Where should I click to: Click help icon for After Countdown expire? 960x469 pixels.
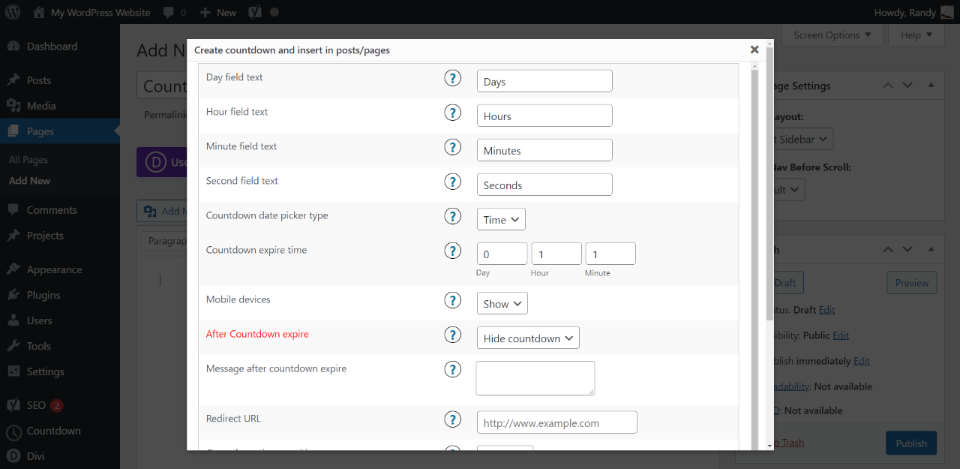click(x=452, y=335)
